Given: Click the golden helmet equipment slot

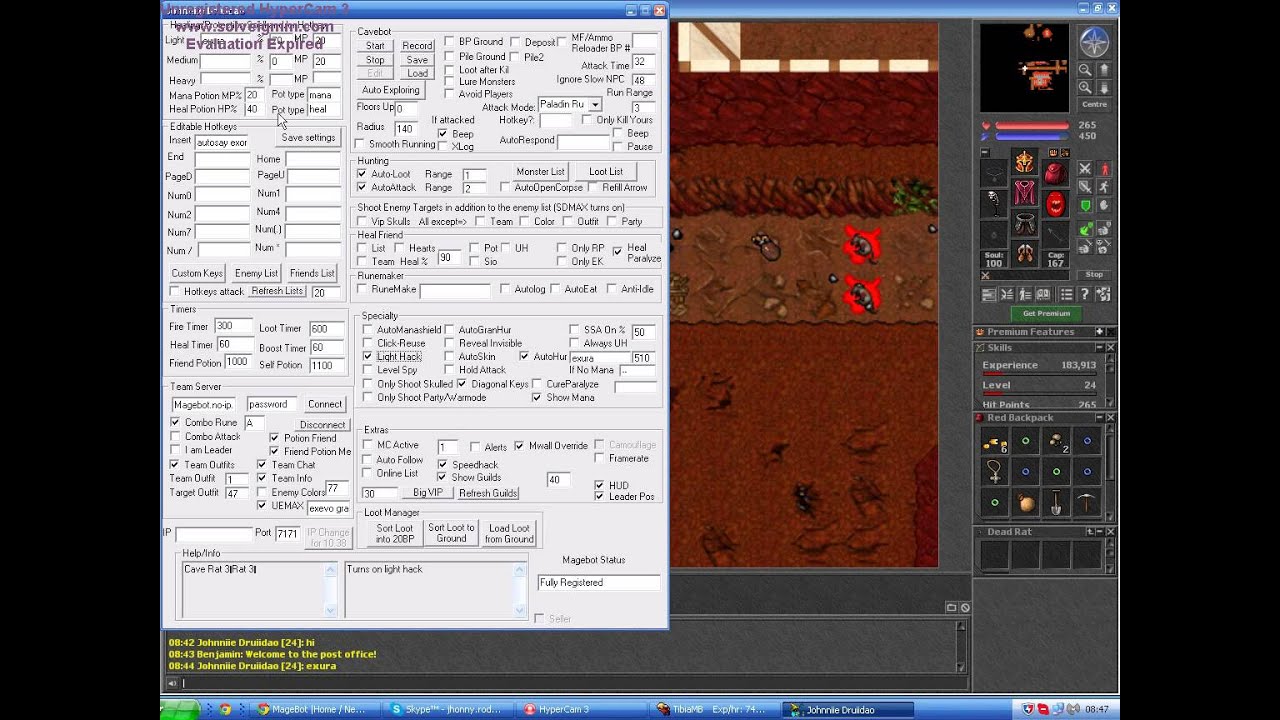Looking at the screenshot, I should [1024, 162].
